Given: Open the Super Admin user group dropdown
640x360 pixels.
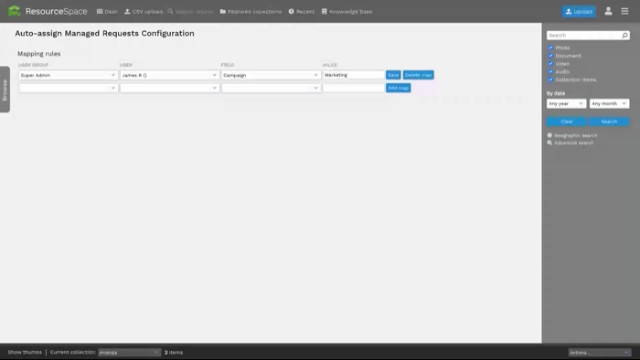Looking at the screenshot, I should pyautogui.click(x=68, y=75).
